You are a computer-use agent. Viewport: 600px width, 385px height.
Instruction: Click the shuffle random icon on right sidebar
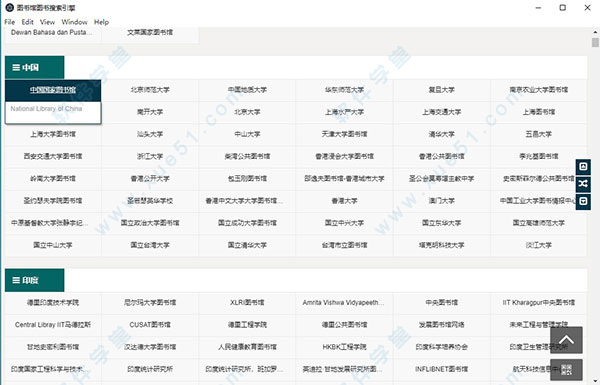click(583, 184)
